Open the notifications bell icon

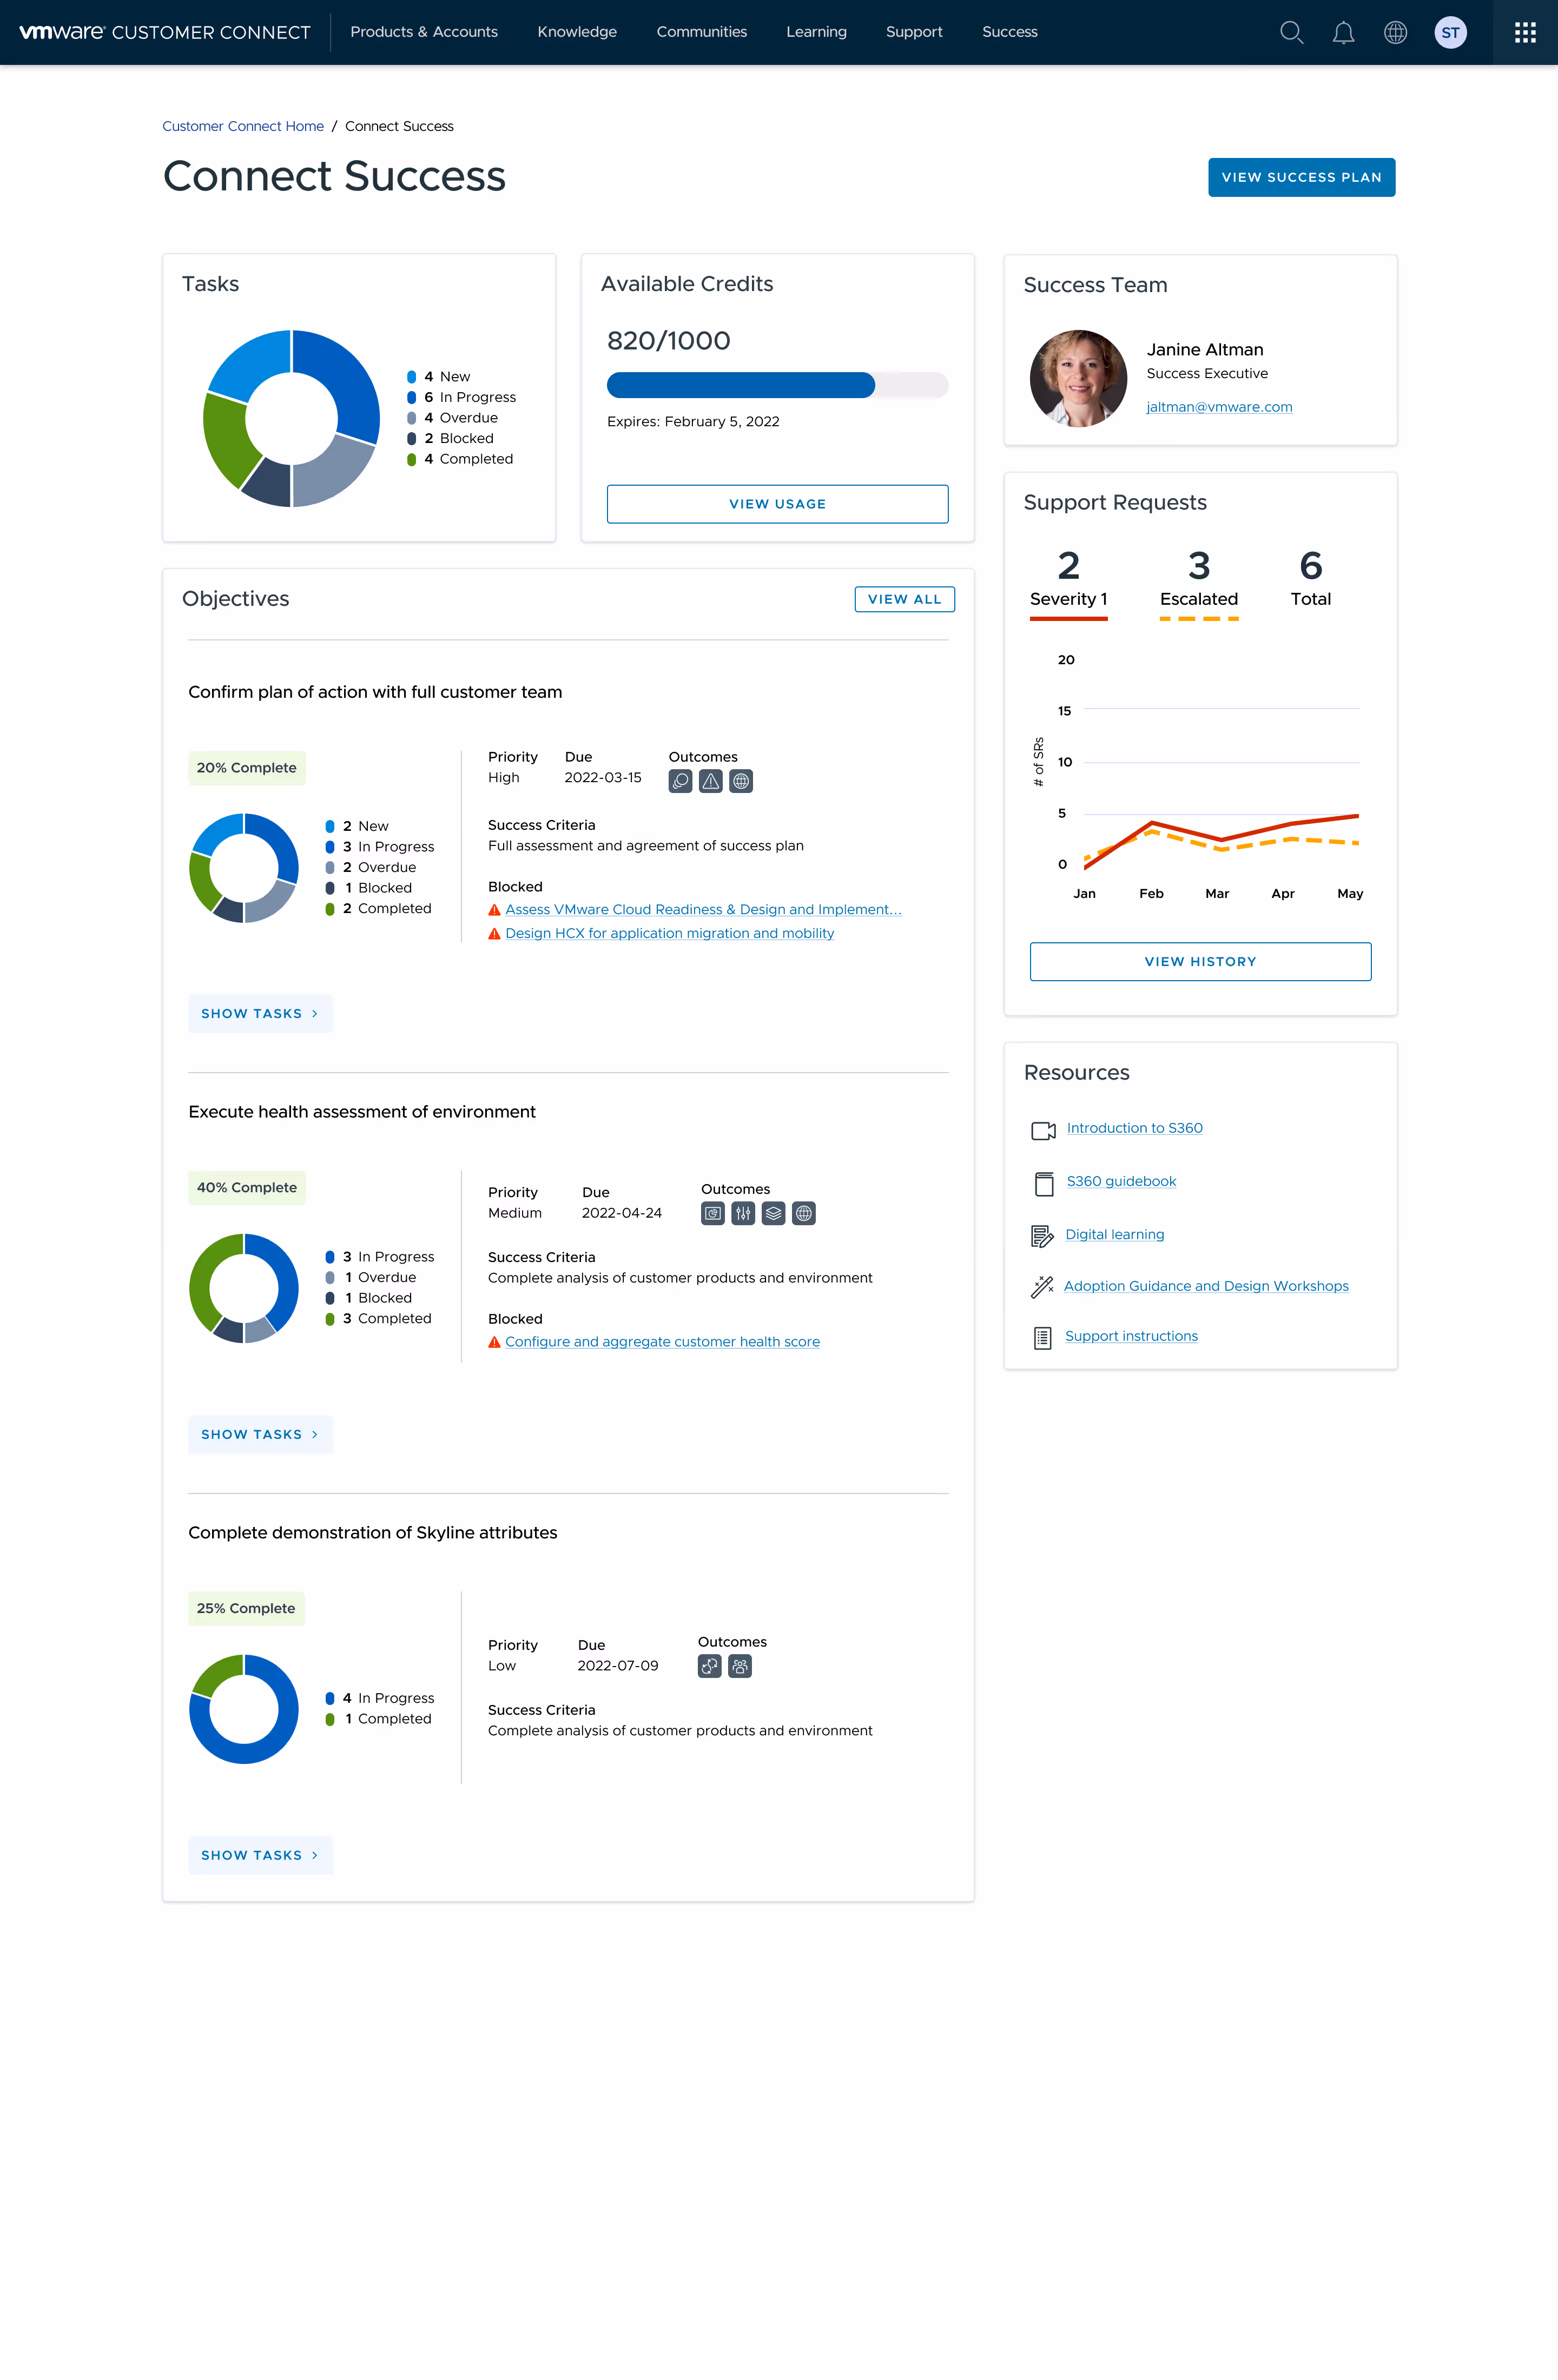tap(1343, 32)
